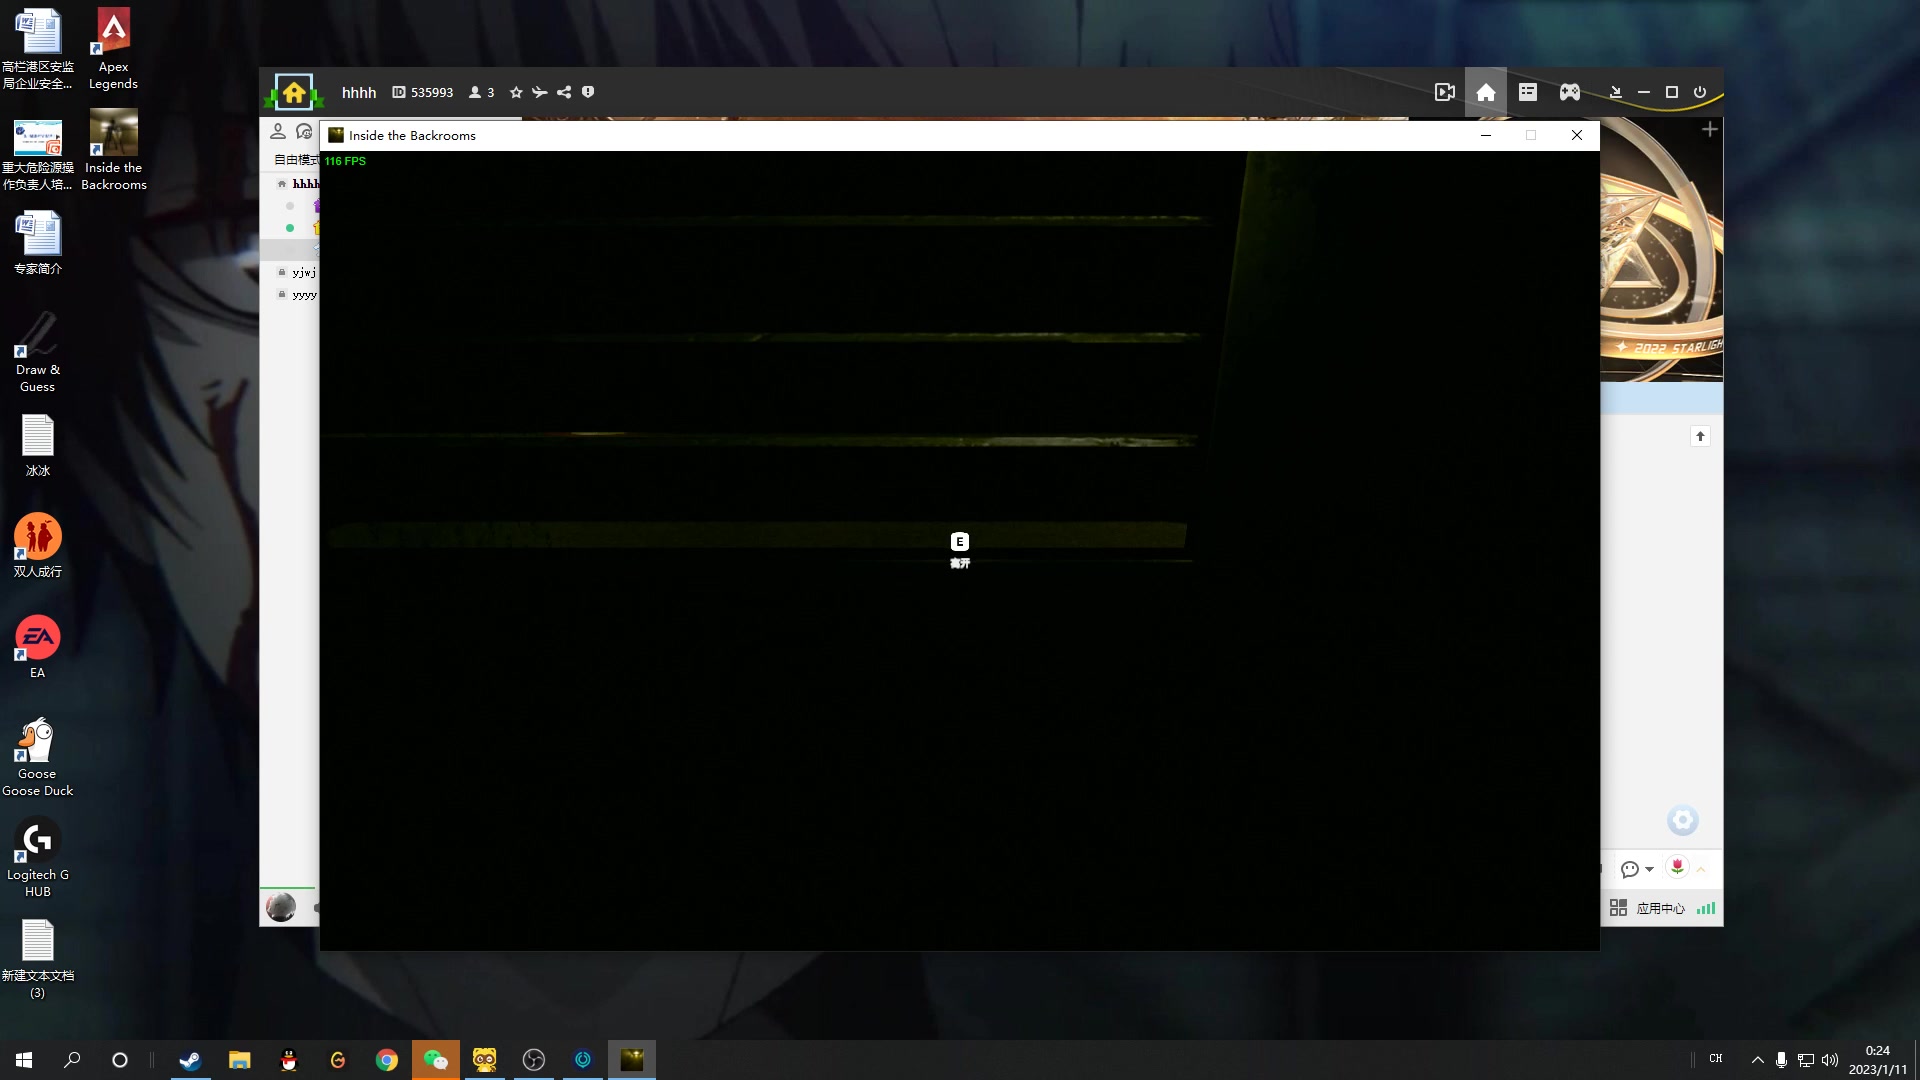Click the video recording icon in top bar
Screen dimensions: 1920x1080
1444,92
